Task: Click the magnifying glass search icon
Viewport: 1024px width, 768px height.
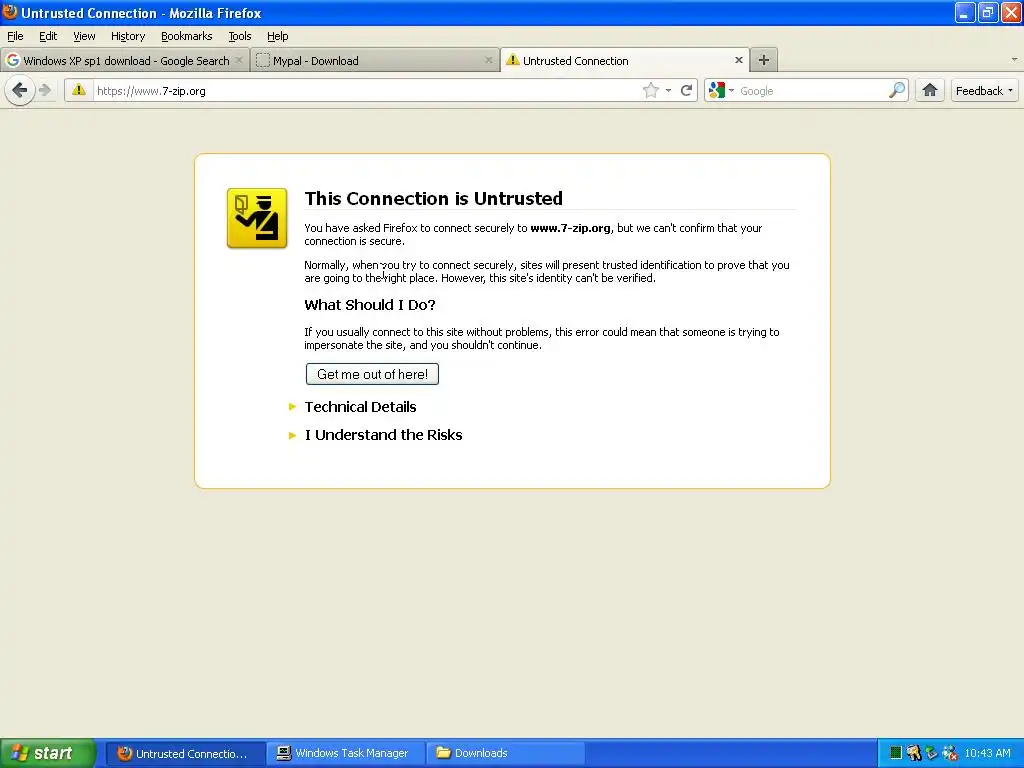Action: tap(897, 90)
